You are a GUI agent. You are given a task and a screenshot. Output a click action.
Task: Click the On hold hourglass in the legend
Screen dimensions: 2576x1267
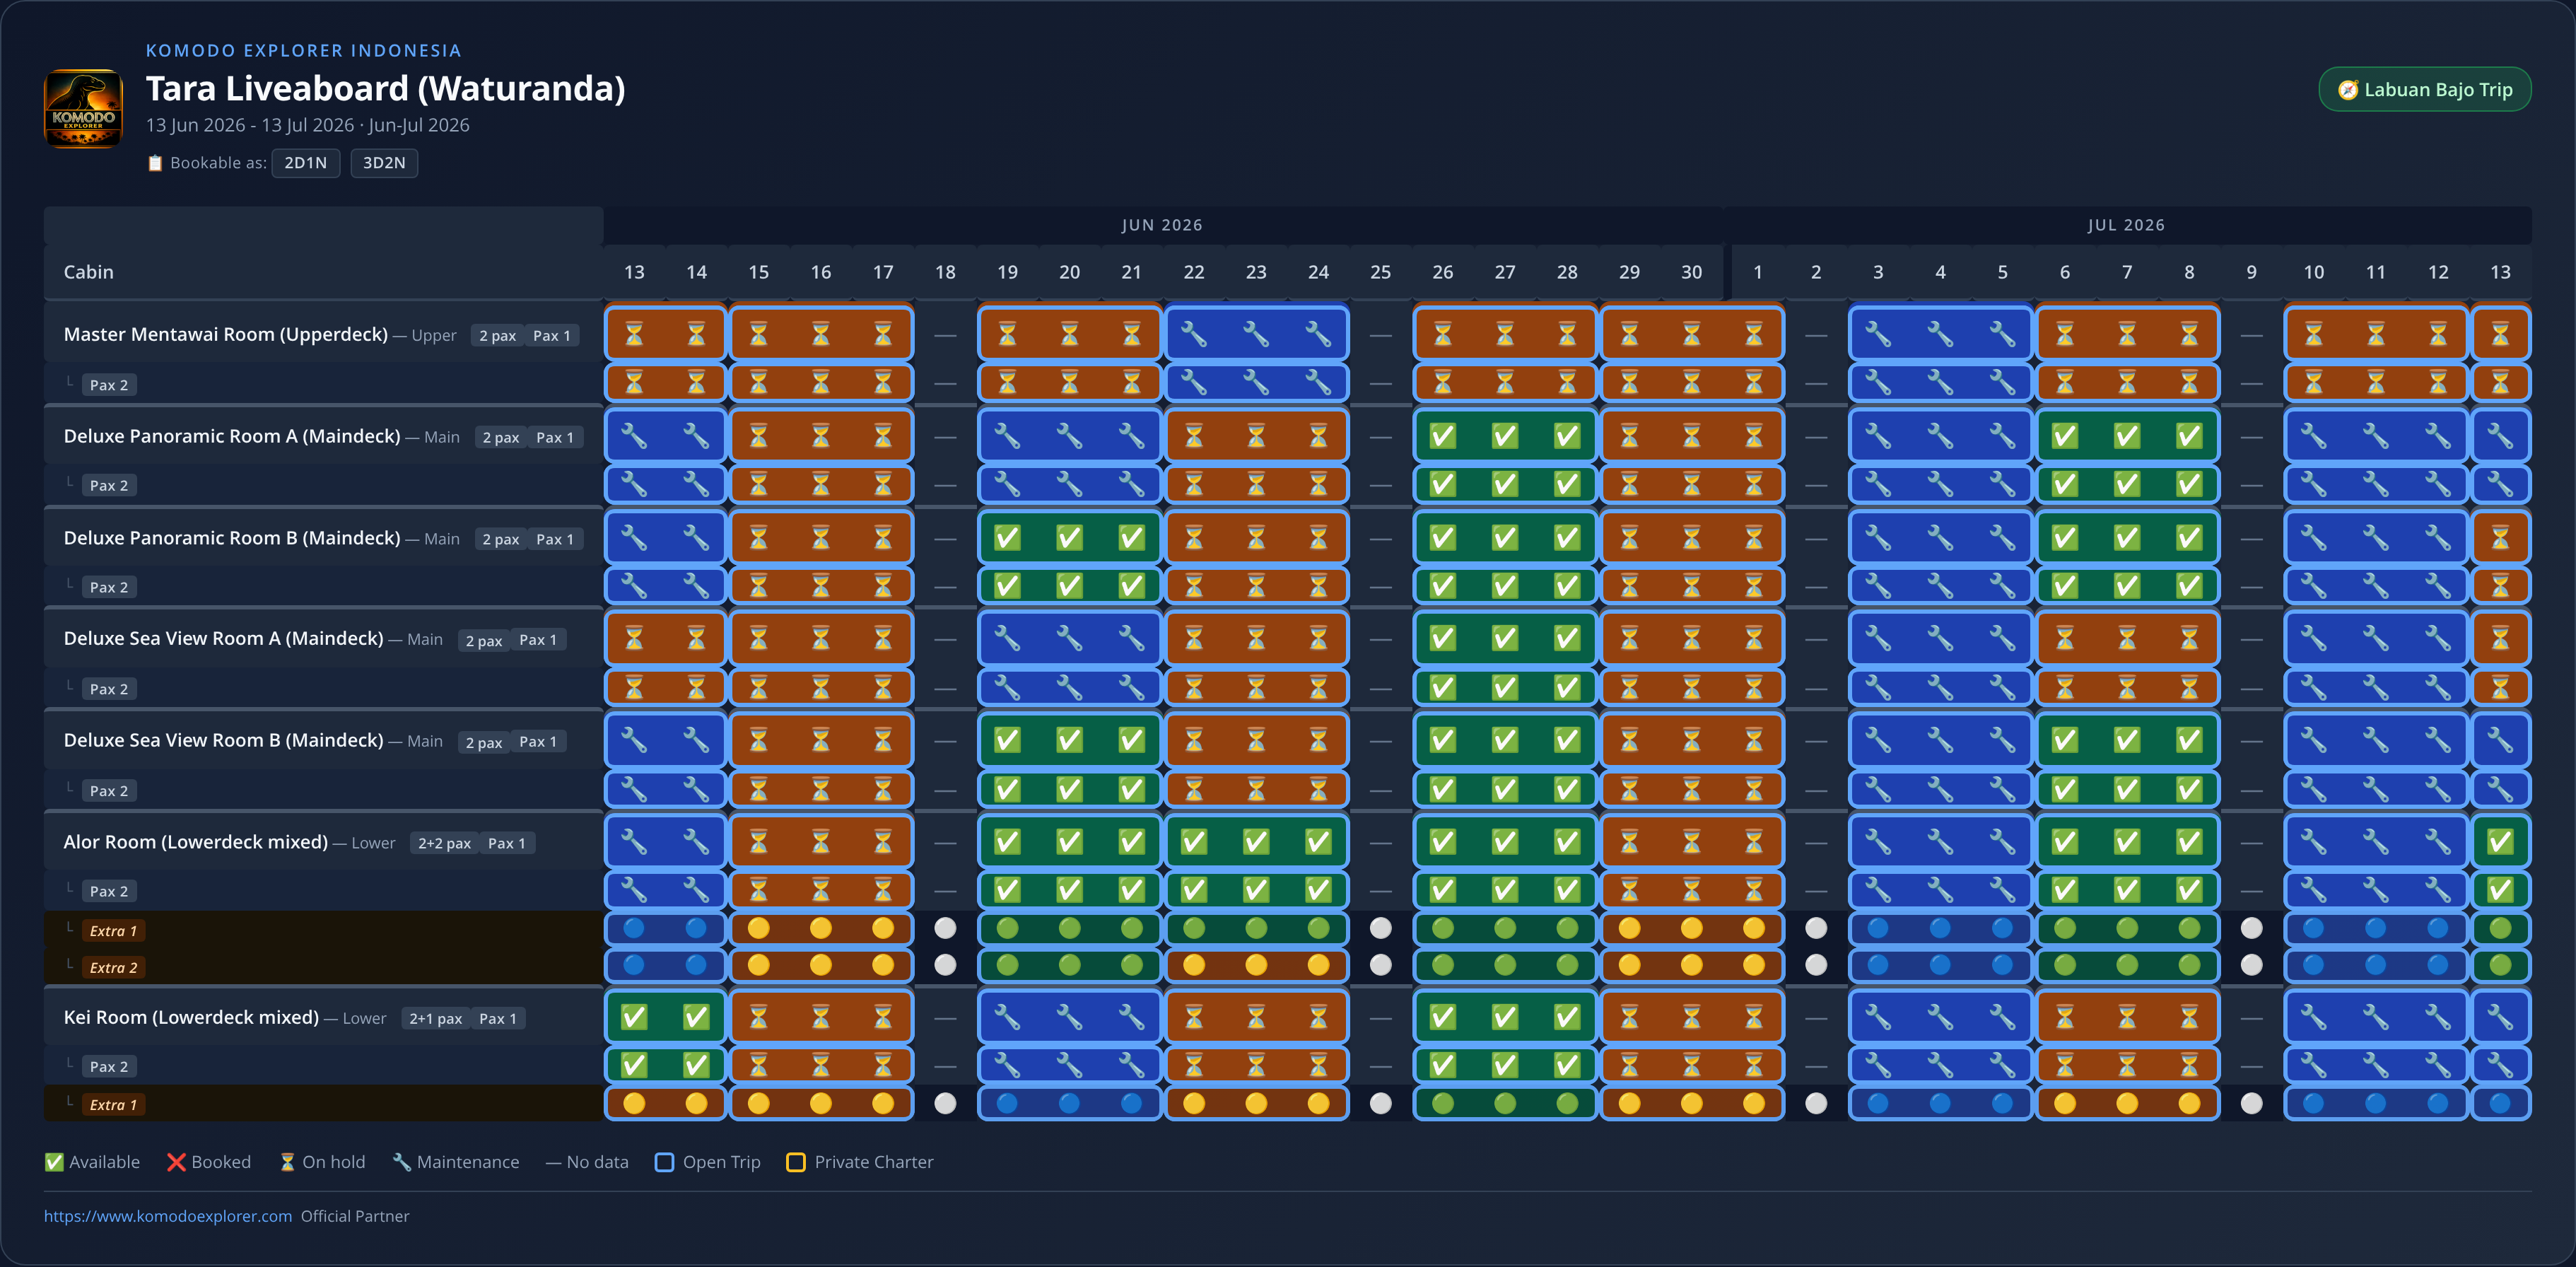pos(287,1162)
